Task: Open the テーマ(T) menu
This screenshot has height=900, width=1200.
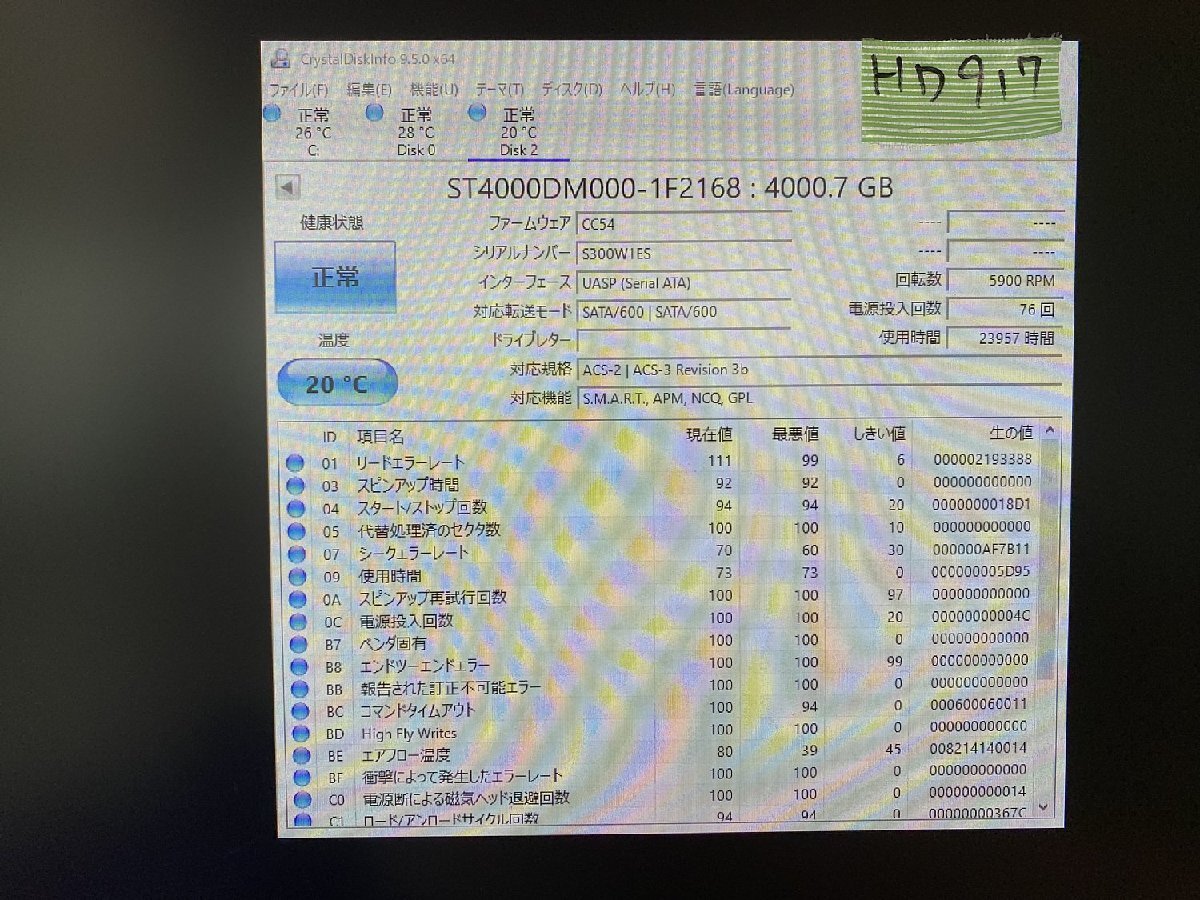Action: point(499,89)
